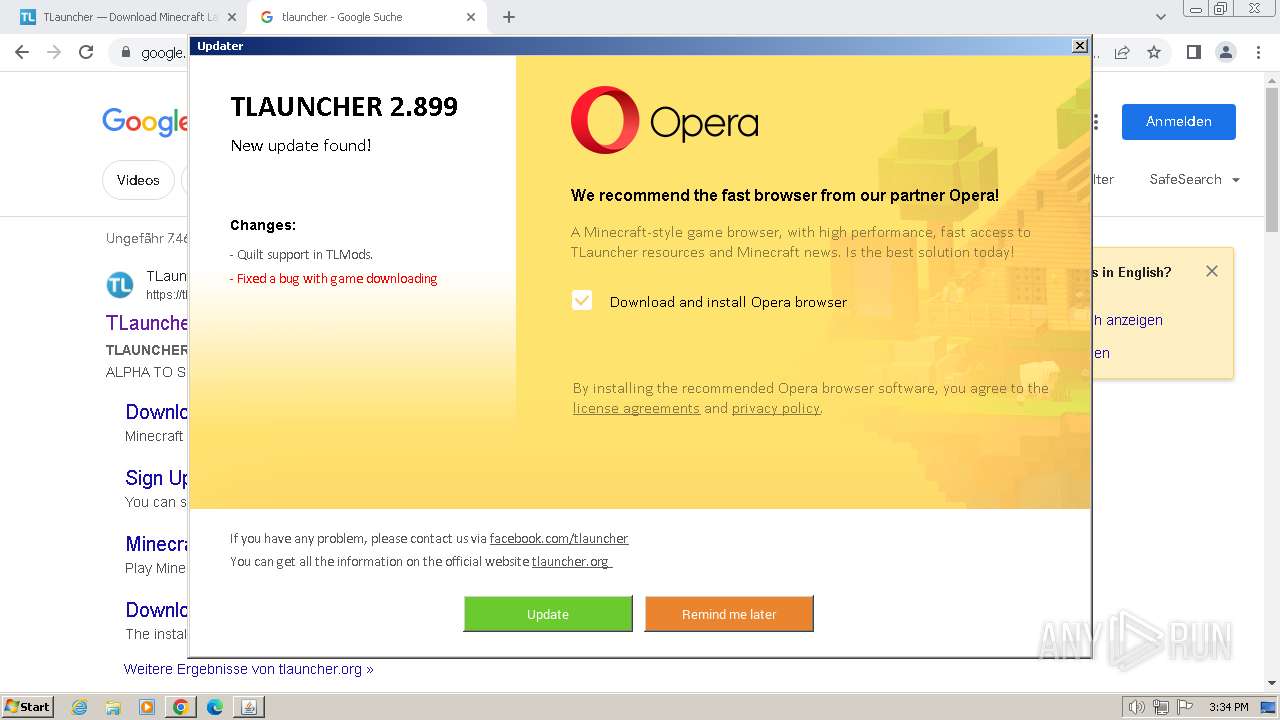Go back in Chrome
The image size is (1280, 720).
pos(22,52)
